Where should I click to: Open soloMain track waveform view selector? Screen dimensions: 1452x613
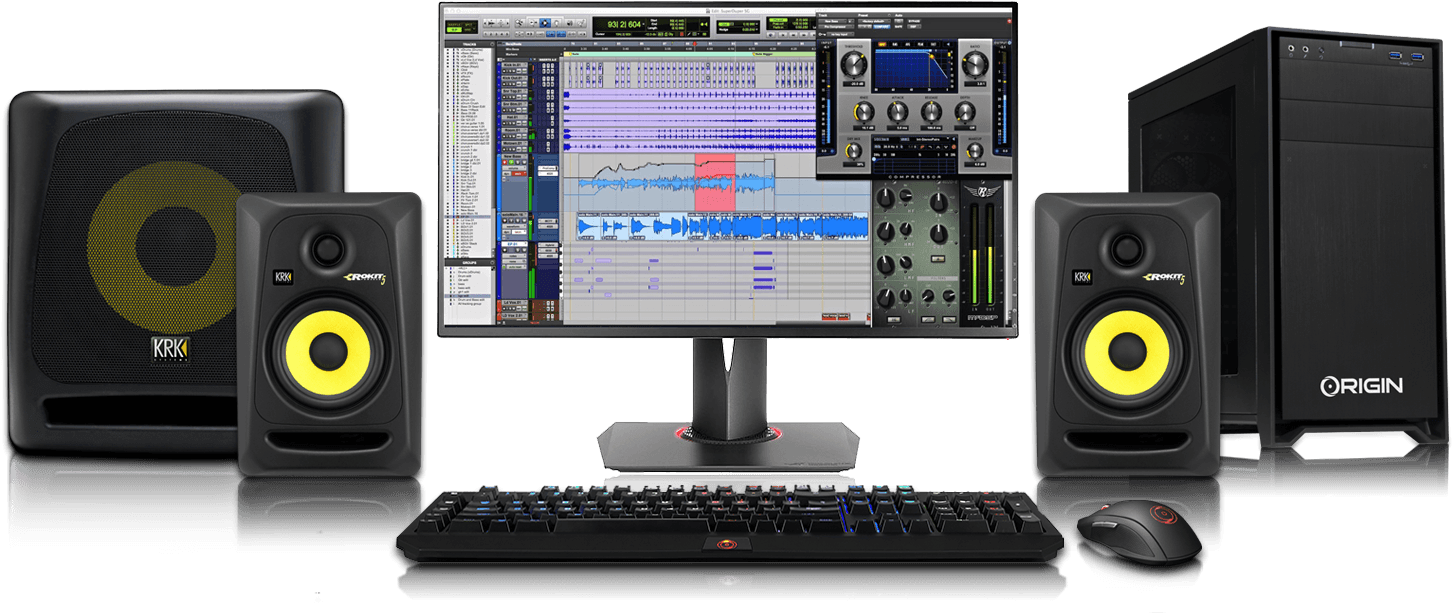tap(514, 227)
